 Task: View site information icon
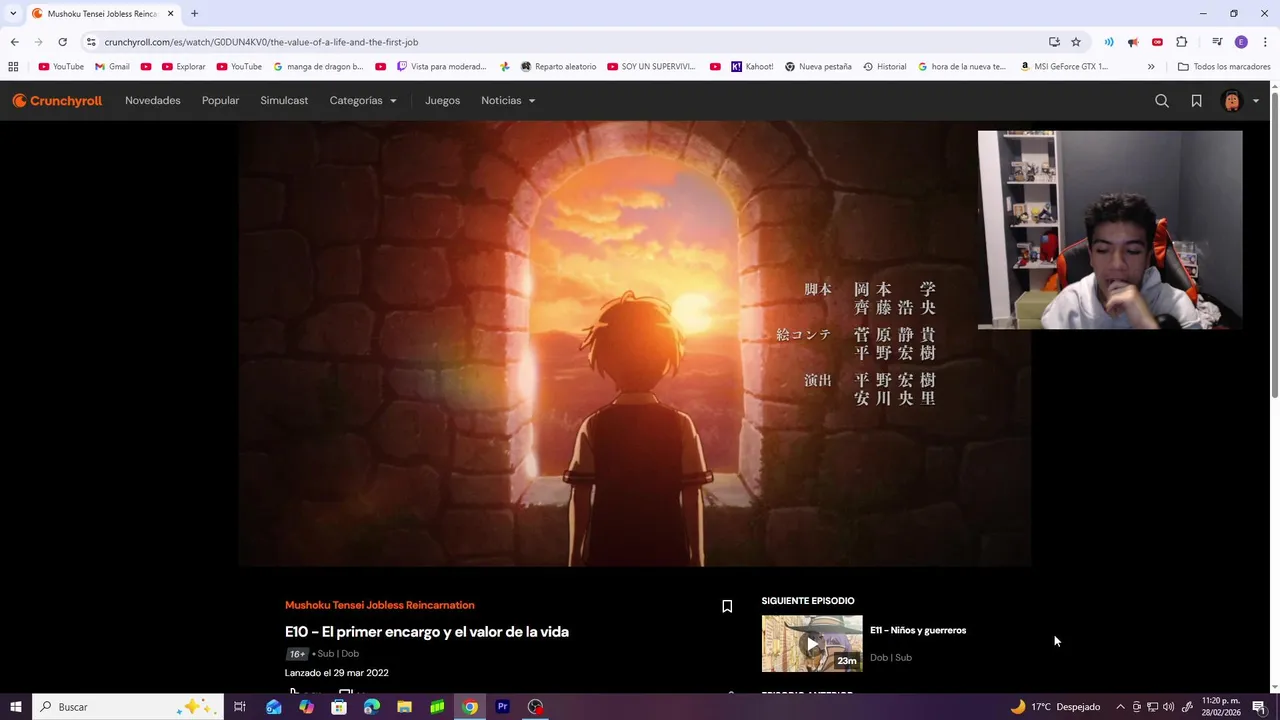91,42
